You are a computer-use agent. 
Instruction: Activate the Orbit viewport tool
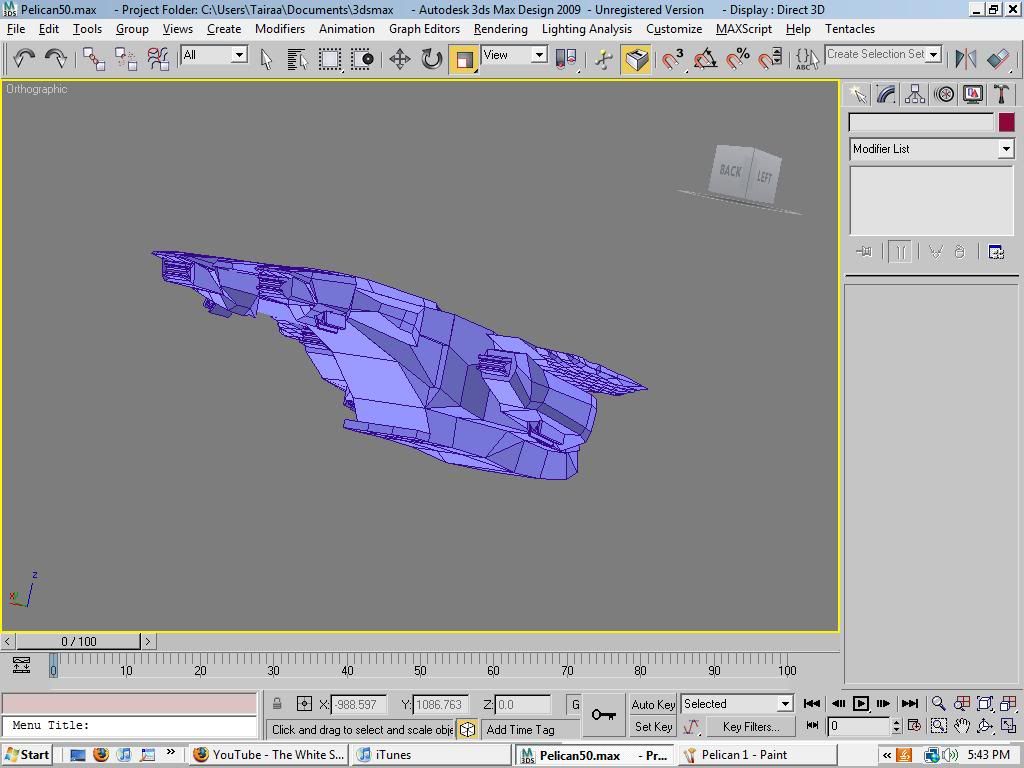(x=984, y=726)
